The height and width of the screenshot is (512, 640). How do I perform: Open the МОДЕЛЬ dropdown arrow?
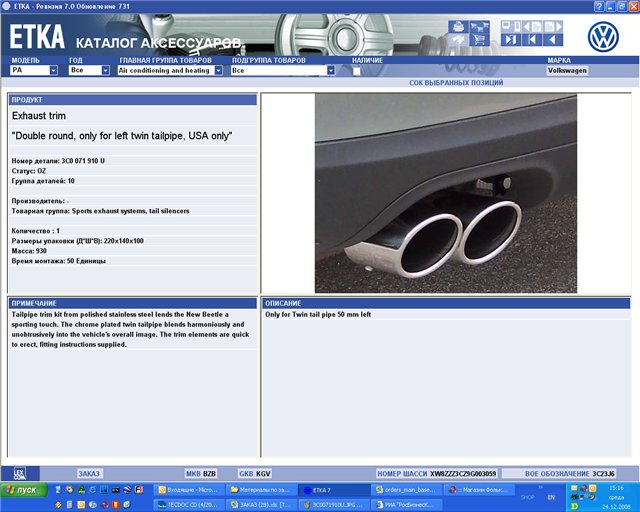point(53,70)
